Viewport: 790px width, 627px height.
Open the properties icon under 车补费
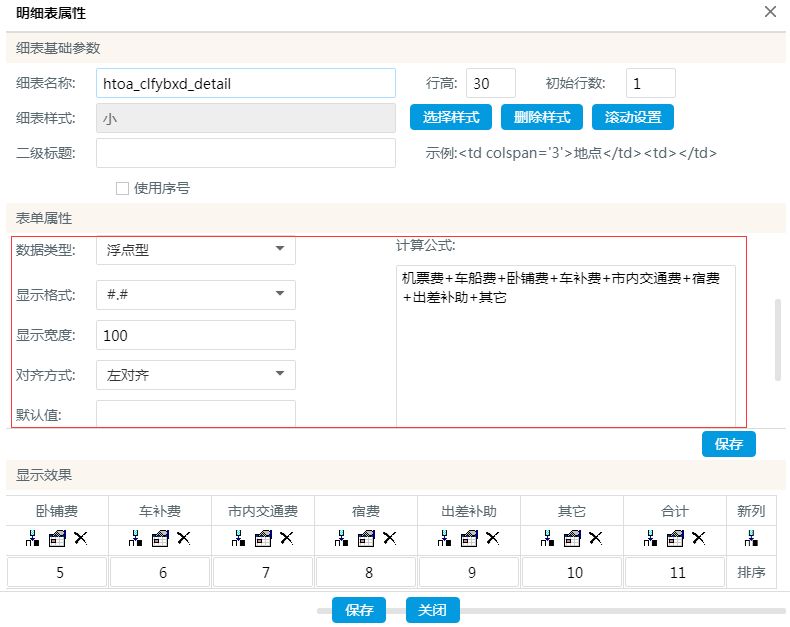160,538
